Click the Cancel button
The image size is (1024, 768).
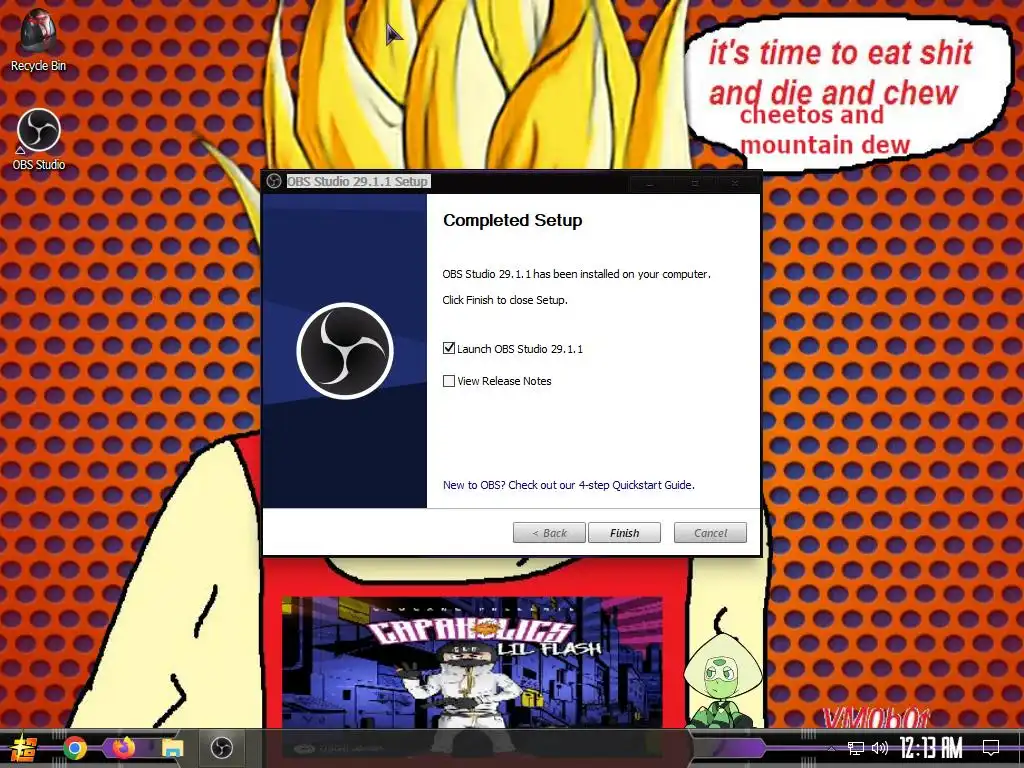click(x=710, y=533)
